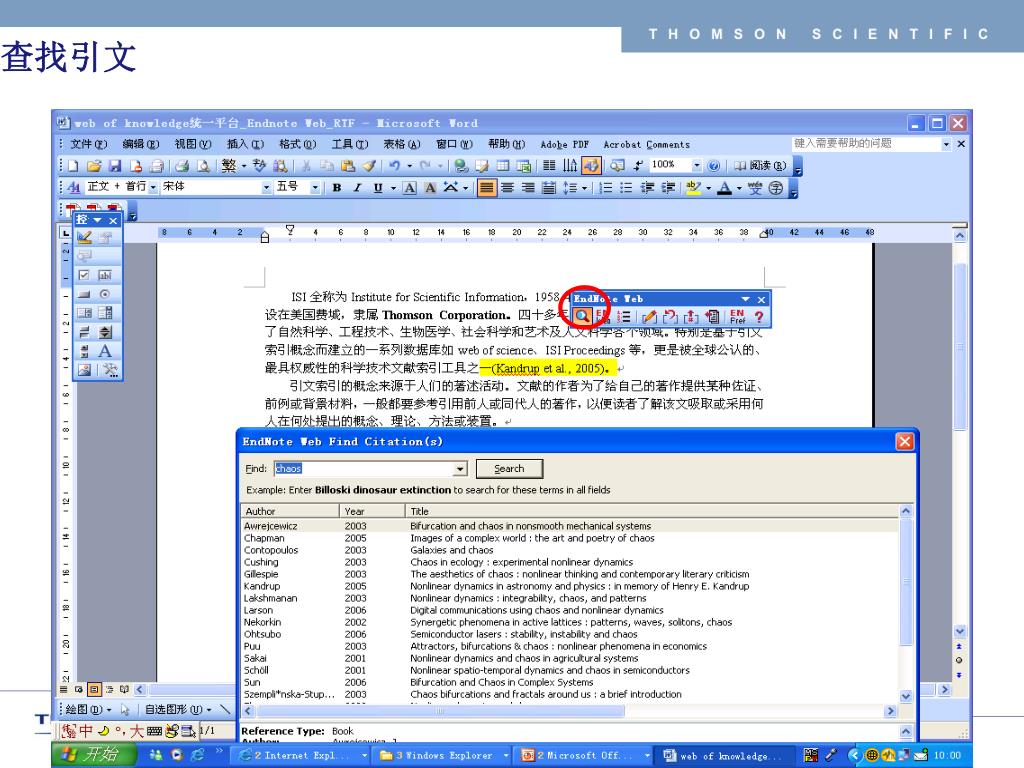Toggle justified paragraph alignment
This screenshot has height=768, width=1024.
coord(487,188)
